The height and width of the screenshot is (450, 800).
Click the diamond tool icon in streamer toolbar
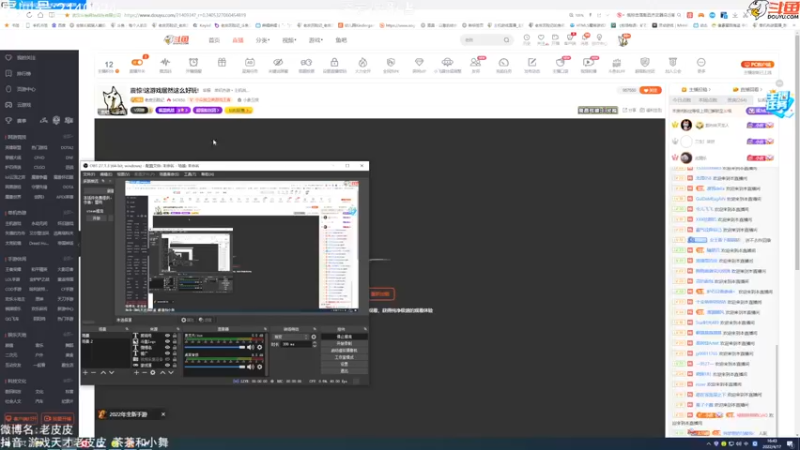pyautogui.click(x=419, y=62)
